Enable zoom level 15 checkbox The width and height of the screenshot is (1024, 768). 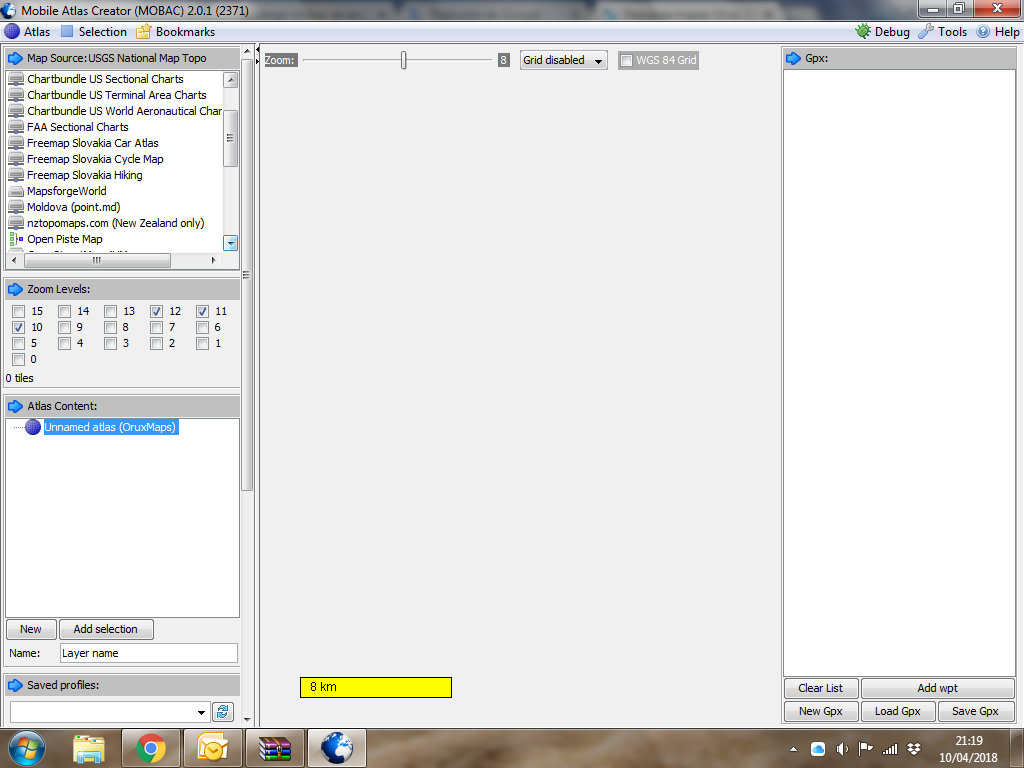[18, 312]
